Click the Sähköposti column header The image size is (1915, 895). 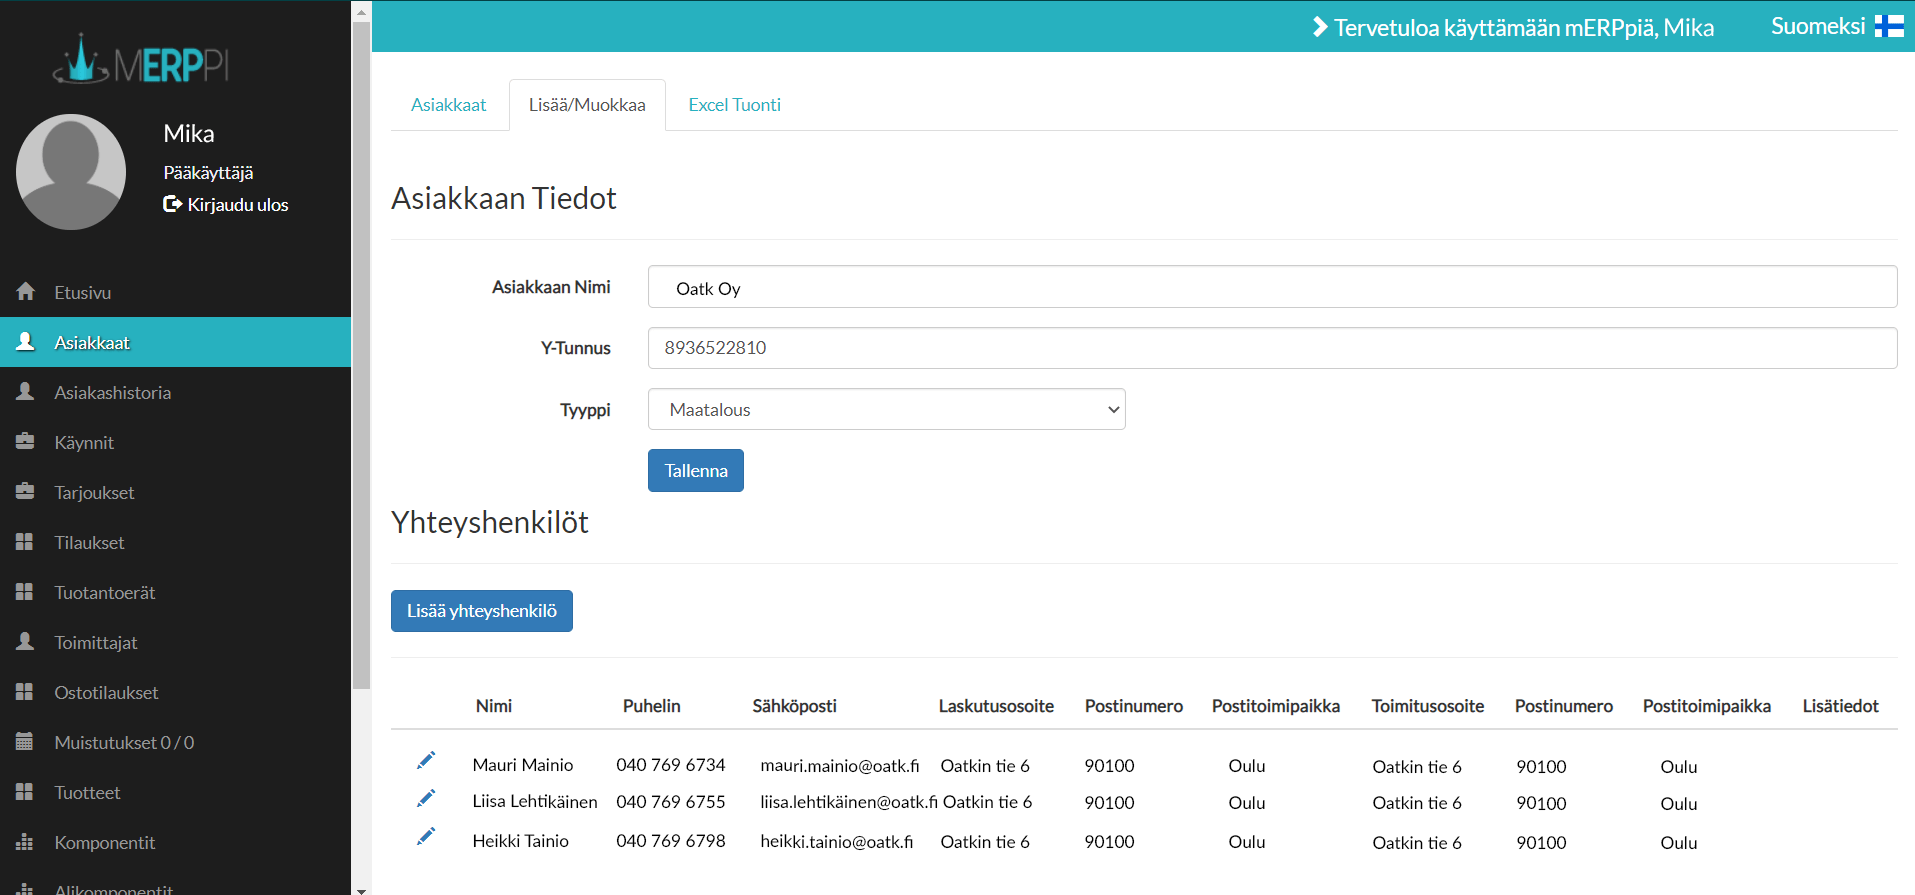795,706
